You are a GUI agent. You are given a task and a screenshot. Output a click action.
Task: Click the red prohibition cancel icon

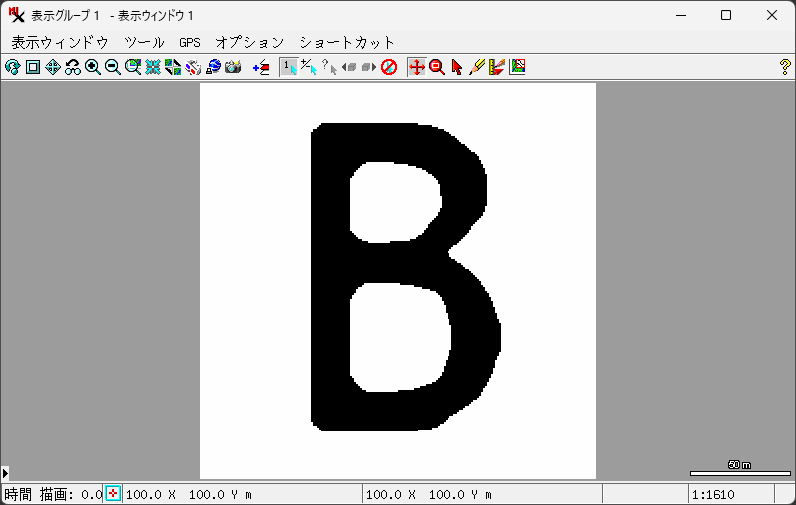pyautogui.click(x=389, y=67)
